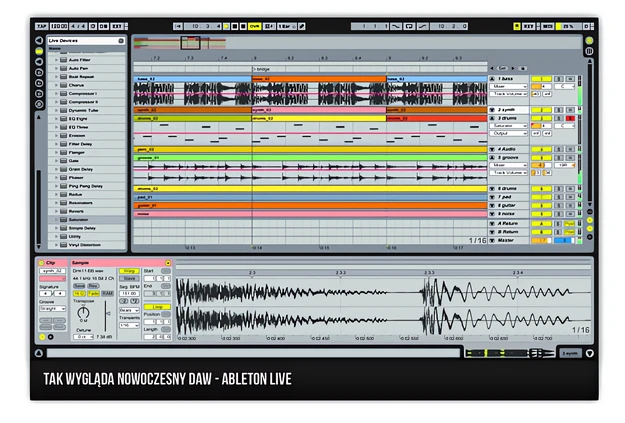Expand Vinyl Distortion device
The width and height of the screenshot is (625, 423).
click(x=56, y=245)
